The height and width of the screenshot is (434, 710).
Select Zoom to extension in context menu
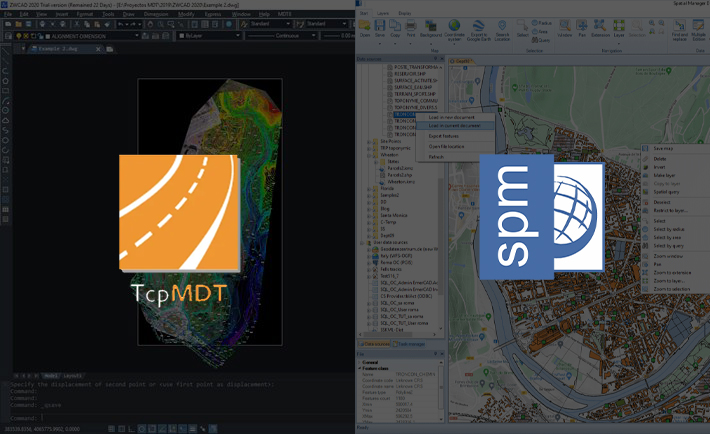673,274
